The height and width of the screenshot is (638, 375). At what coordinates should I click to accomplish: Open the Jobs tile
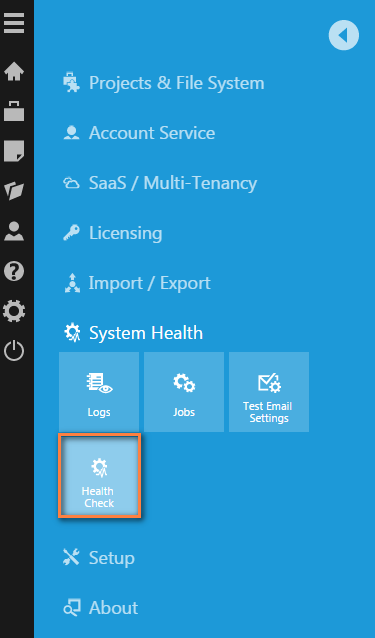click(x=184, y=392)
